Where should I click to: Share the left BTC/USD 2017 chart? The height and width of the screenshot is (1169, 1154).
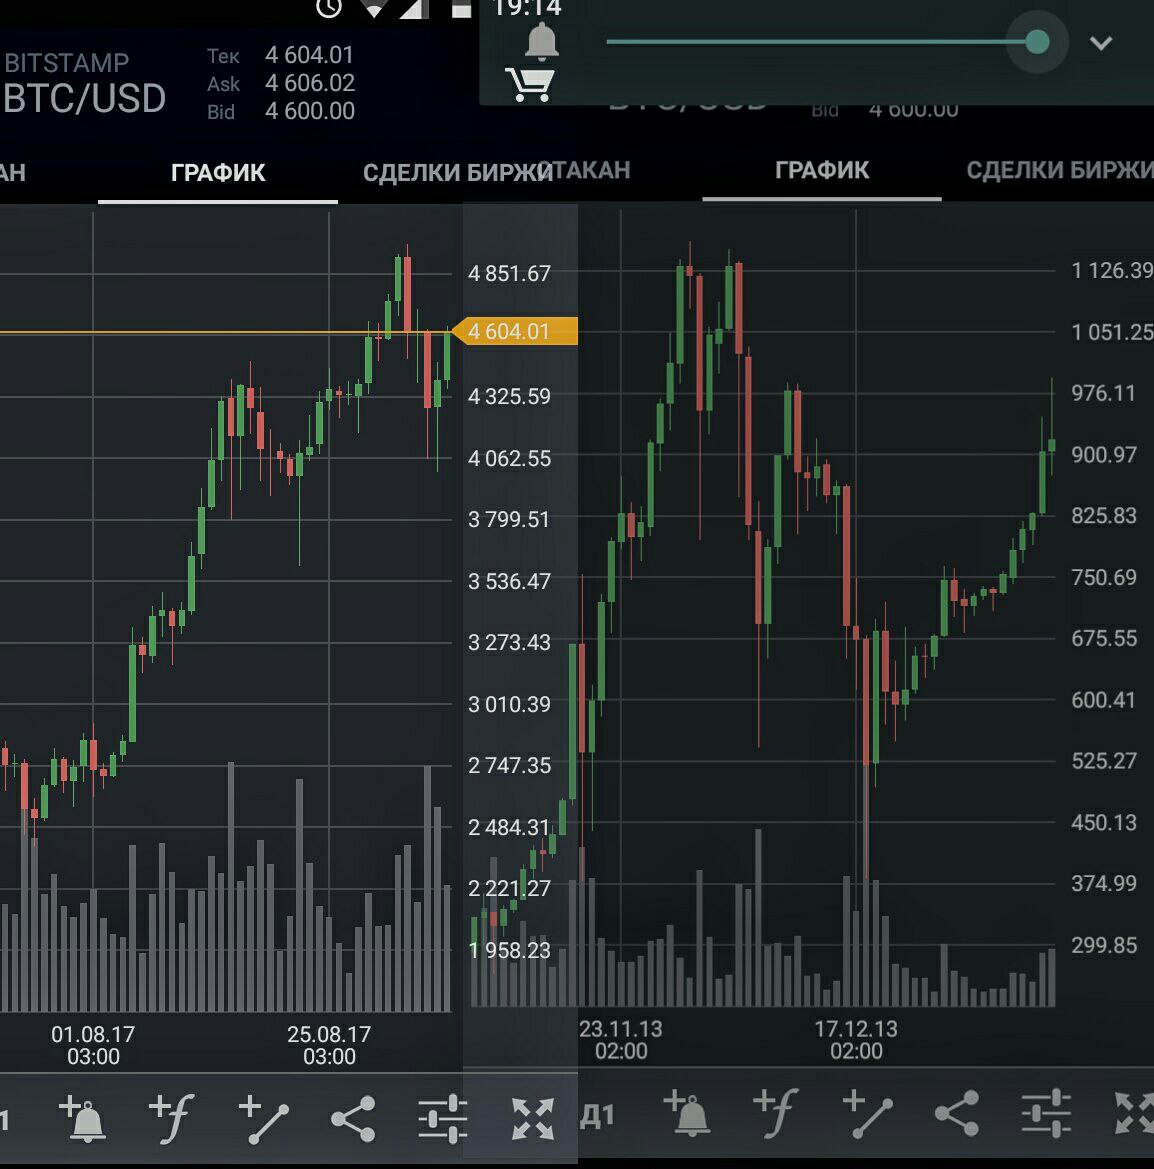click(x=353, y=1118)
